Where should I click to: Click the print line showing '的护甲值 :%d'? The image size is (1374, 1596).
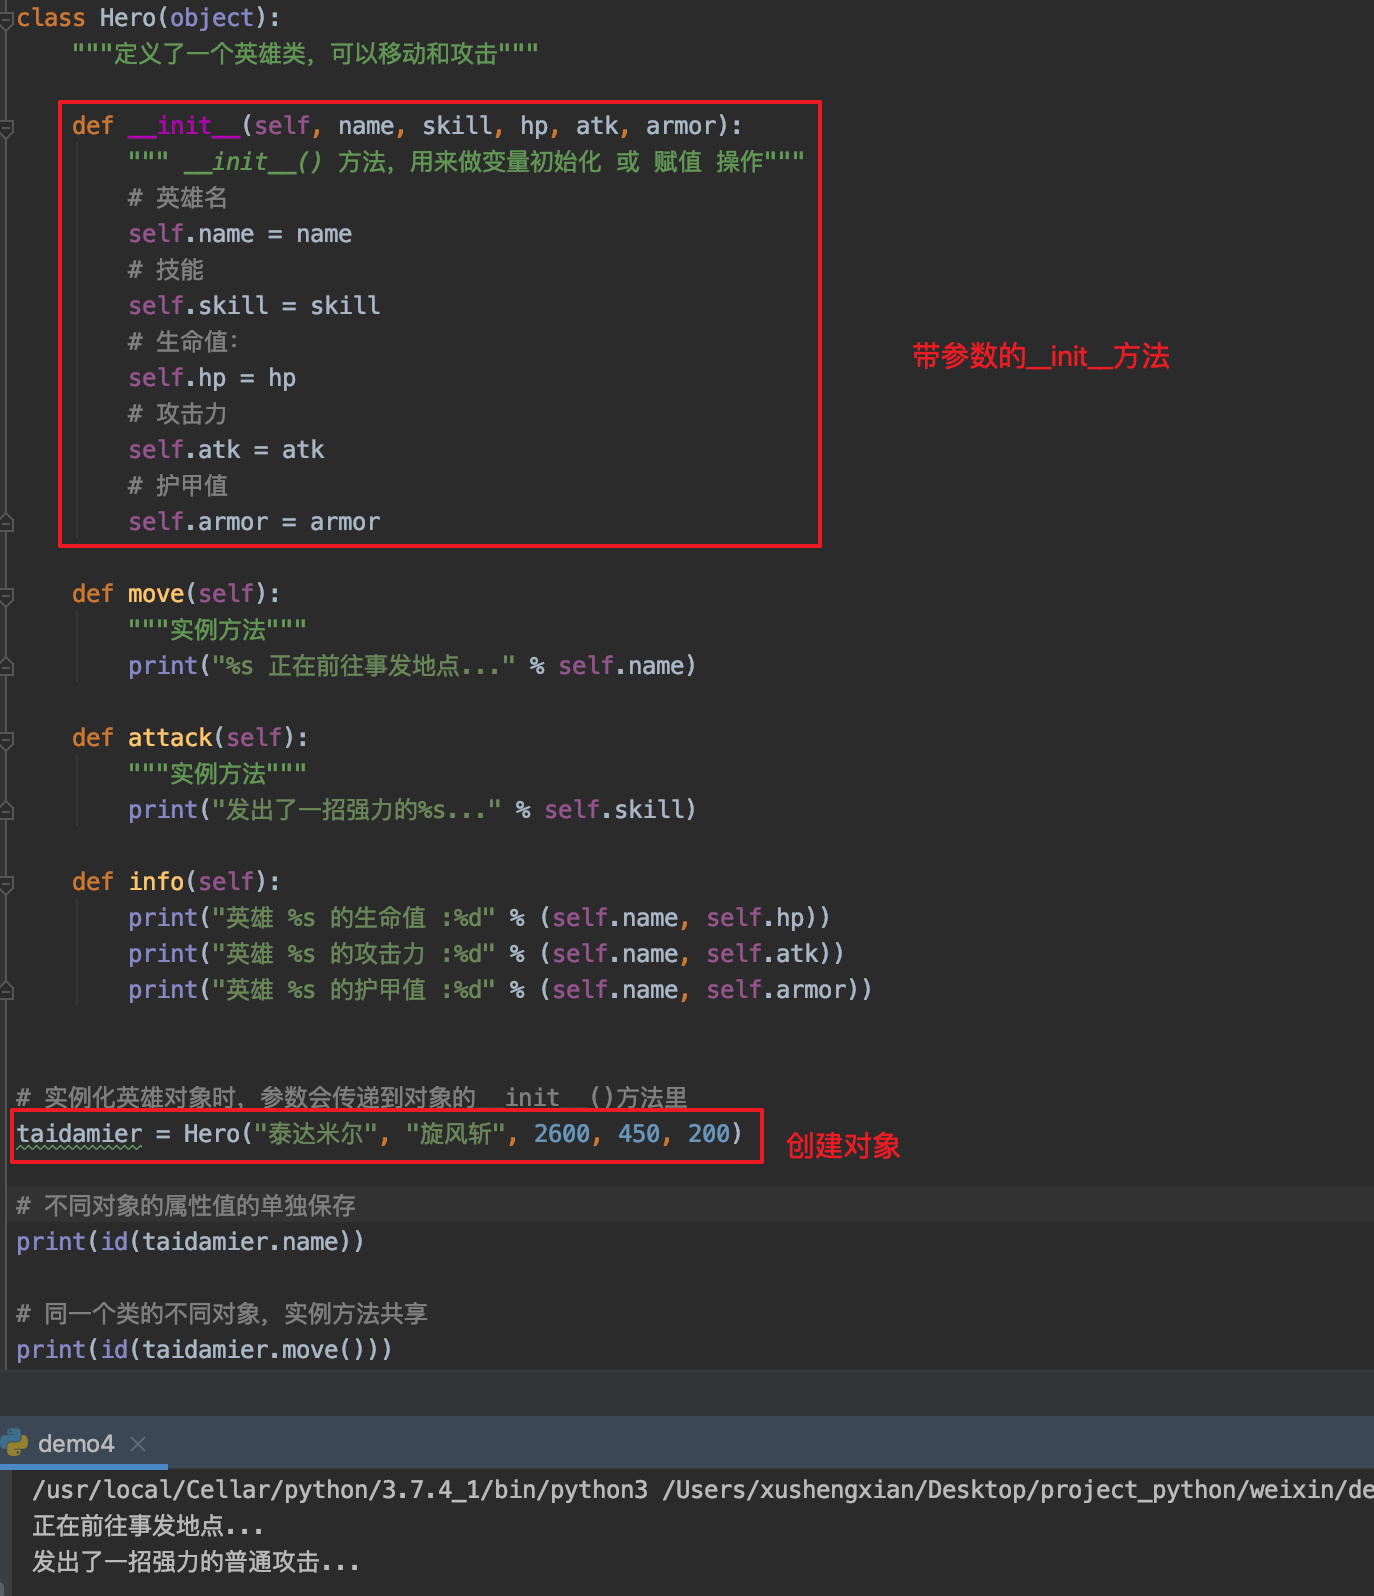coord(500,990)
